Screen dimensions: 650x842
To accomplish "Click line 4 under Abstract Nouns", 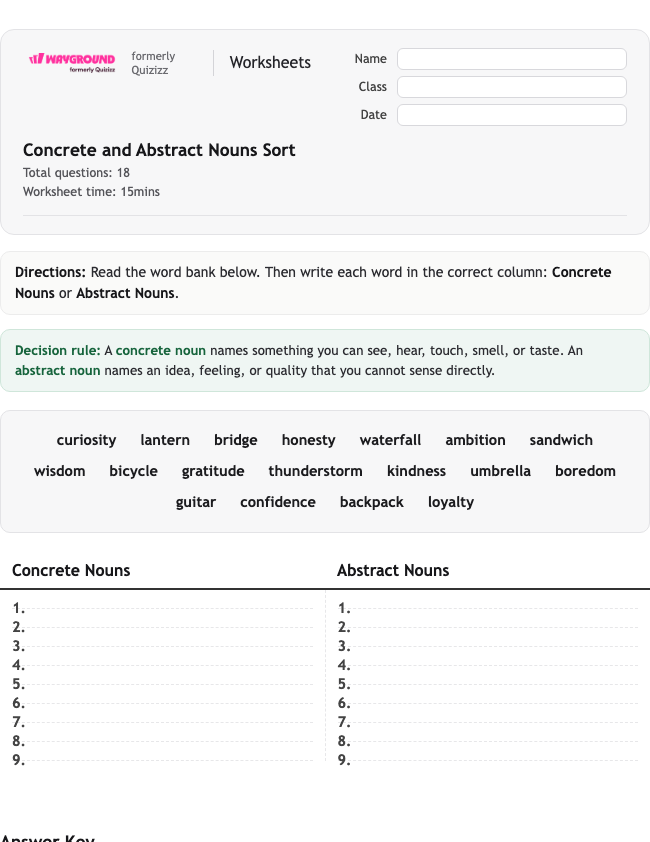I will click(488, 665).
